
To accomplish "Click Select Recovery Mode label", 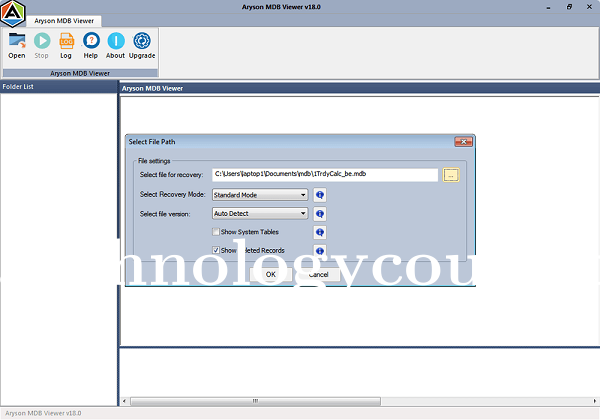I will click(173, 194).
